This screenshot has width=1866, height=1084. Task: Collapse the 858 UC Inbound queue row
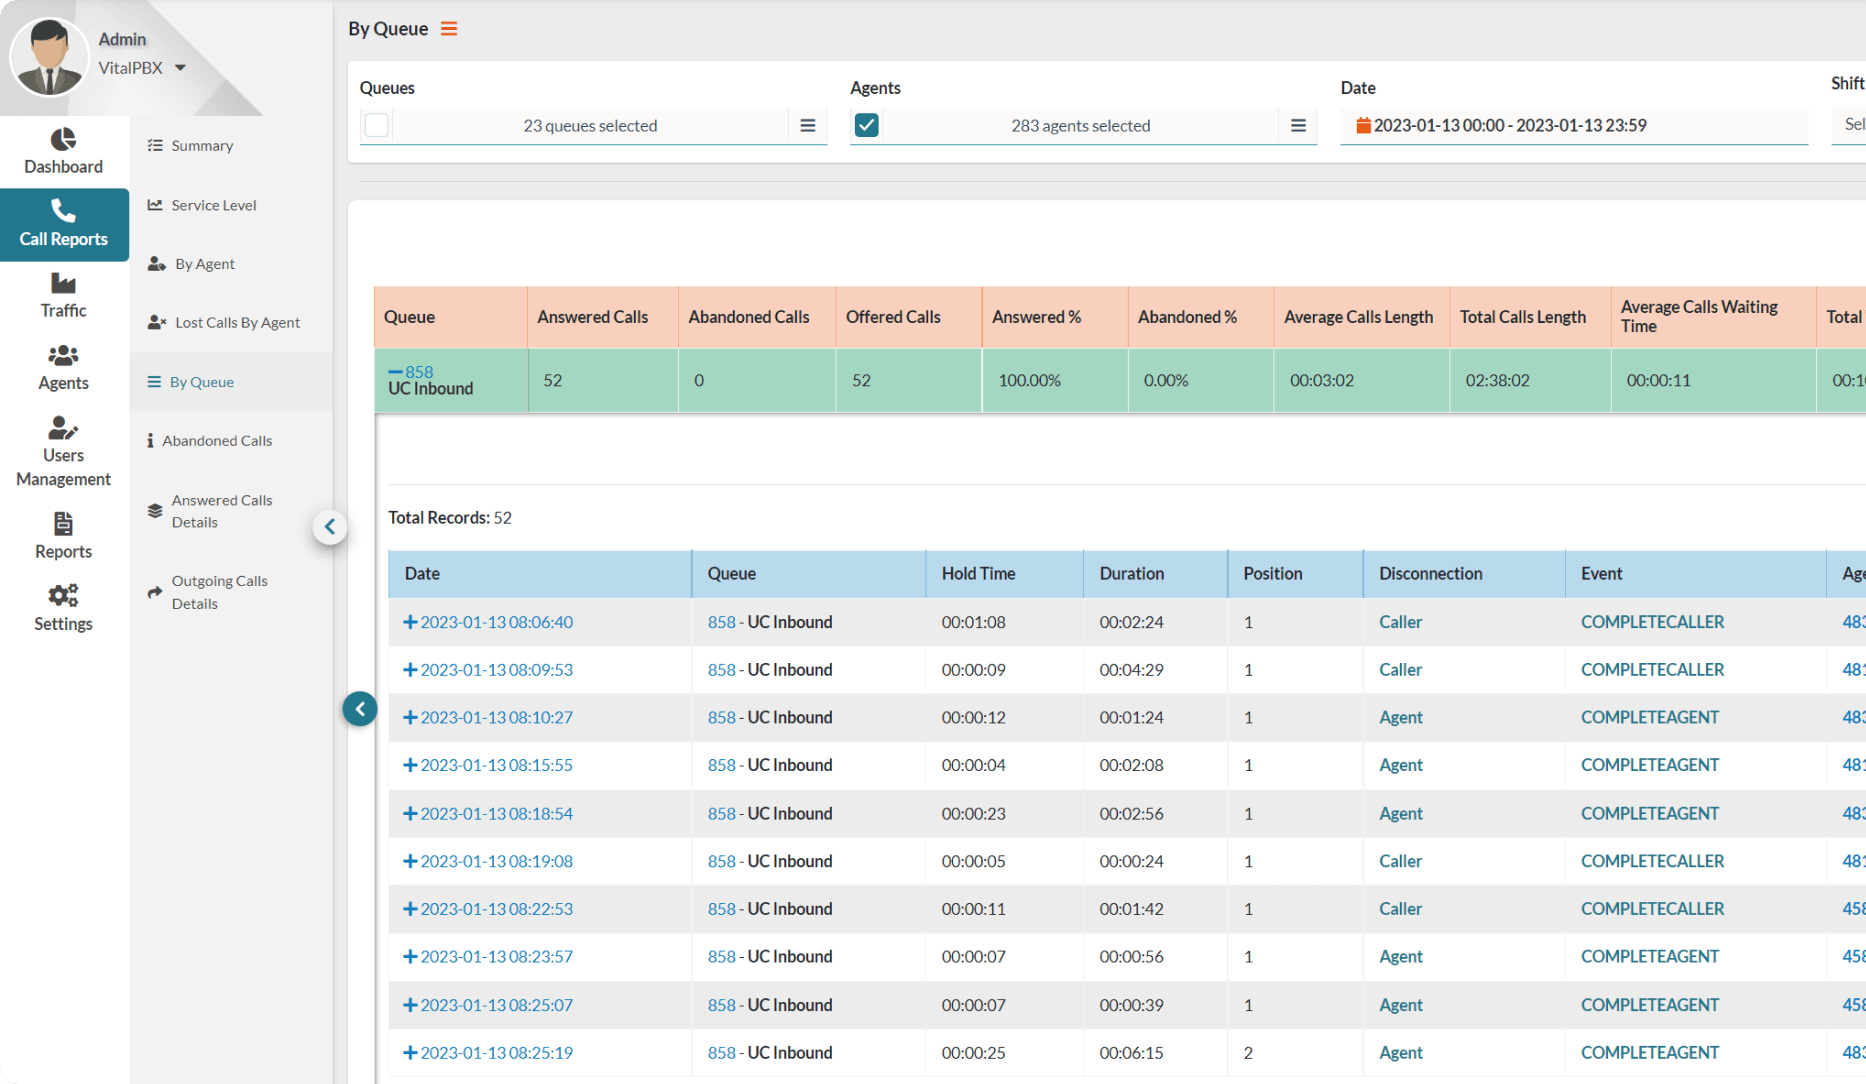point(395,372)
